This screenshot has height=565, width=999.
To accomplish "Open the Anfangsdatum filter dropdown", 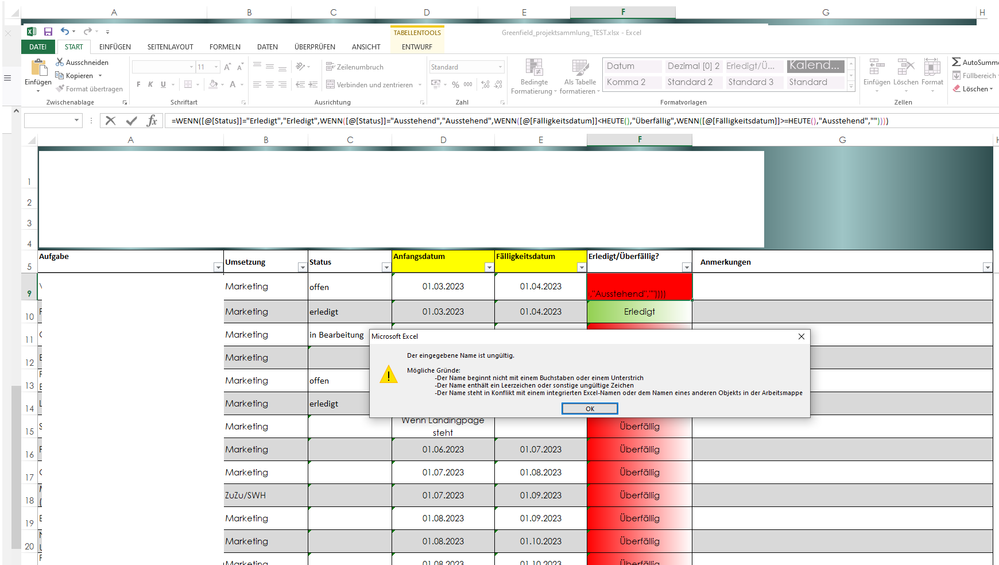I will tap(489, 268).
